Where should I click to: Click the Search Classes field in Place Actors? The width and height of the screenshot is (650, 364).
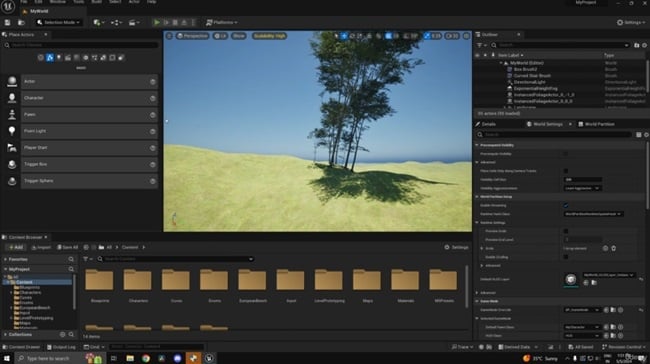[x=81, y=45]
